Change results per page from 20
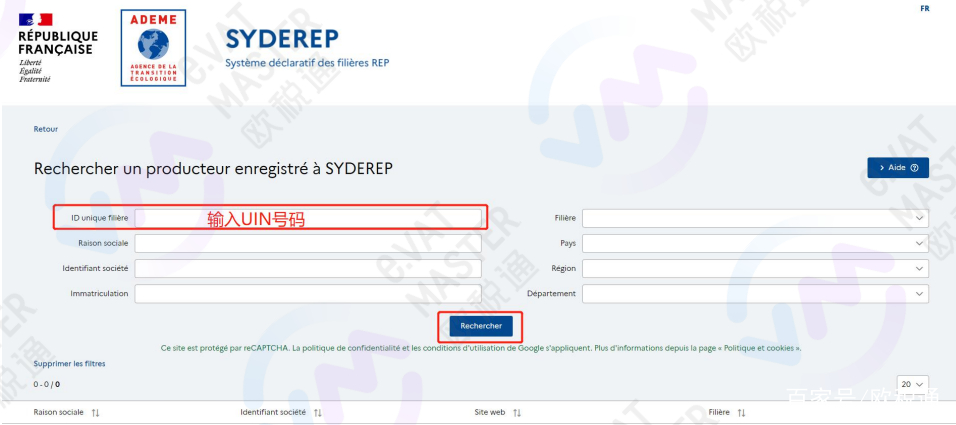 point(913,384)
